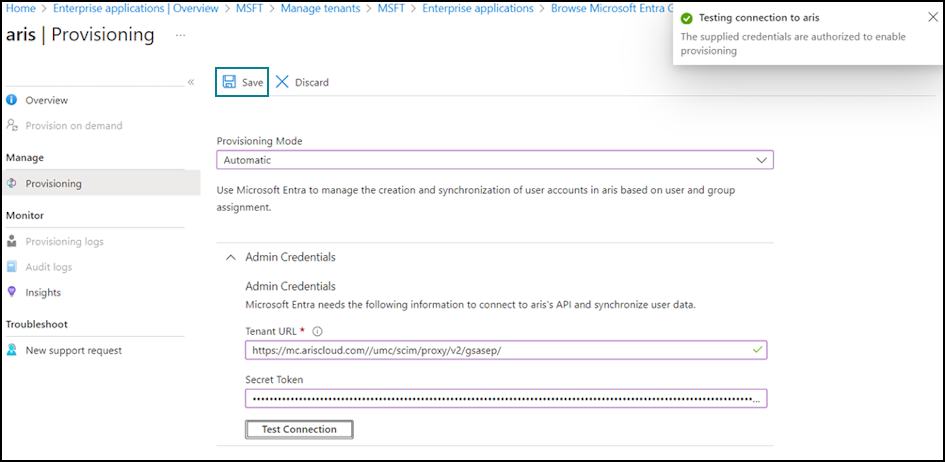Open Browse Microsoft Entra Gallery breadcrumb

[x=611, y=8]
